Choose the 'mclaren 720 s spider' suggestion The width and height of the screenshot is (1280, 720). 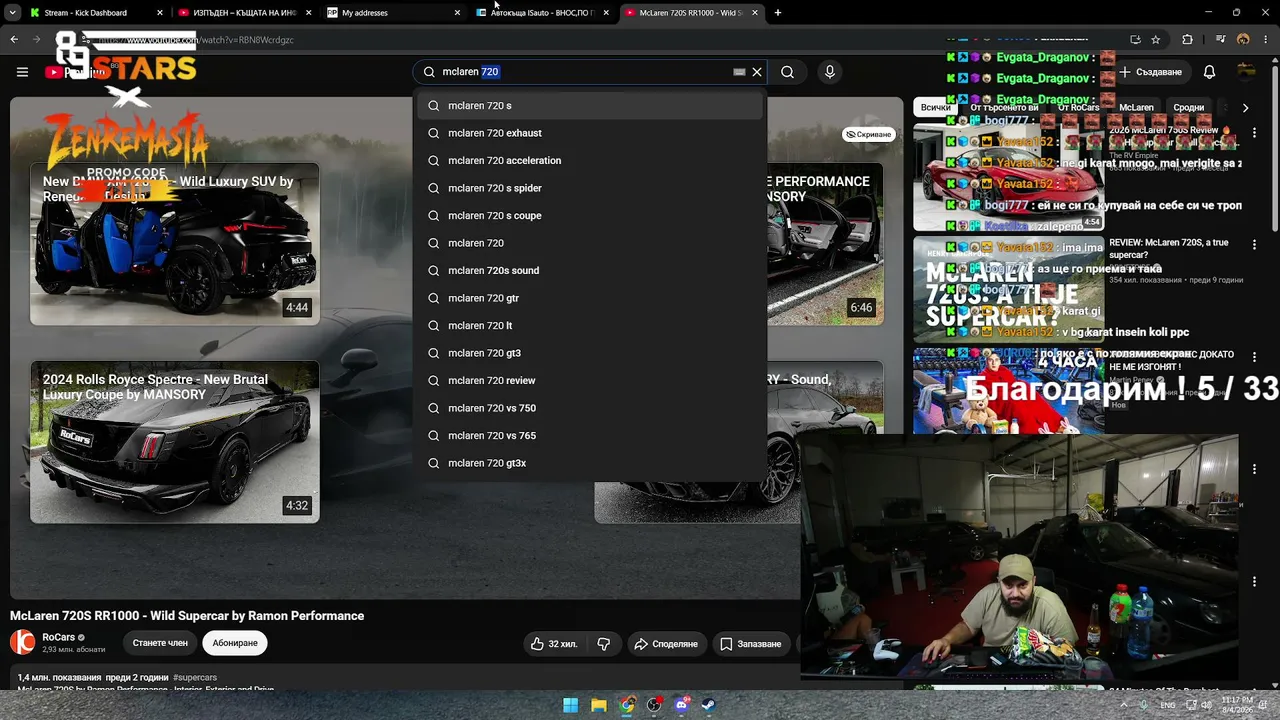click(x=591, y=188)
